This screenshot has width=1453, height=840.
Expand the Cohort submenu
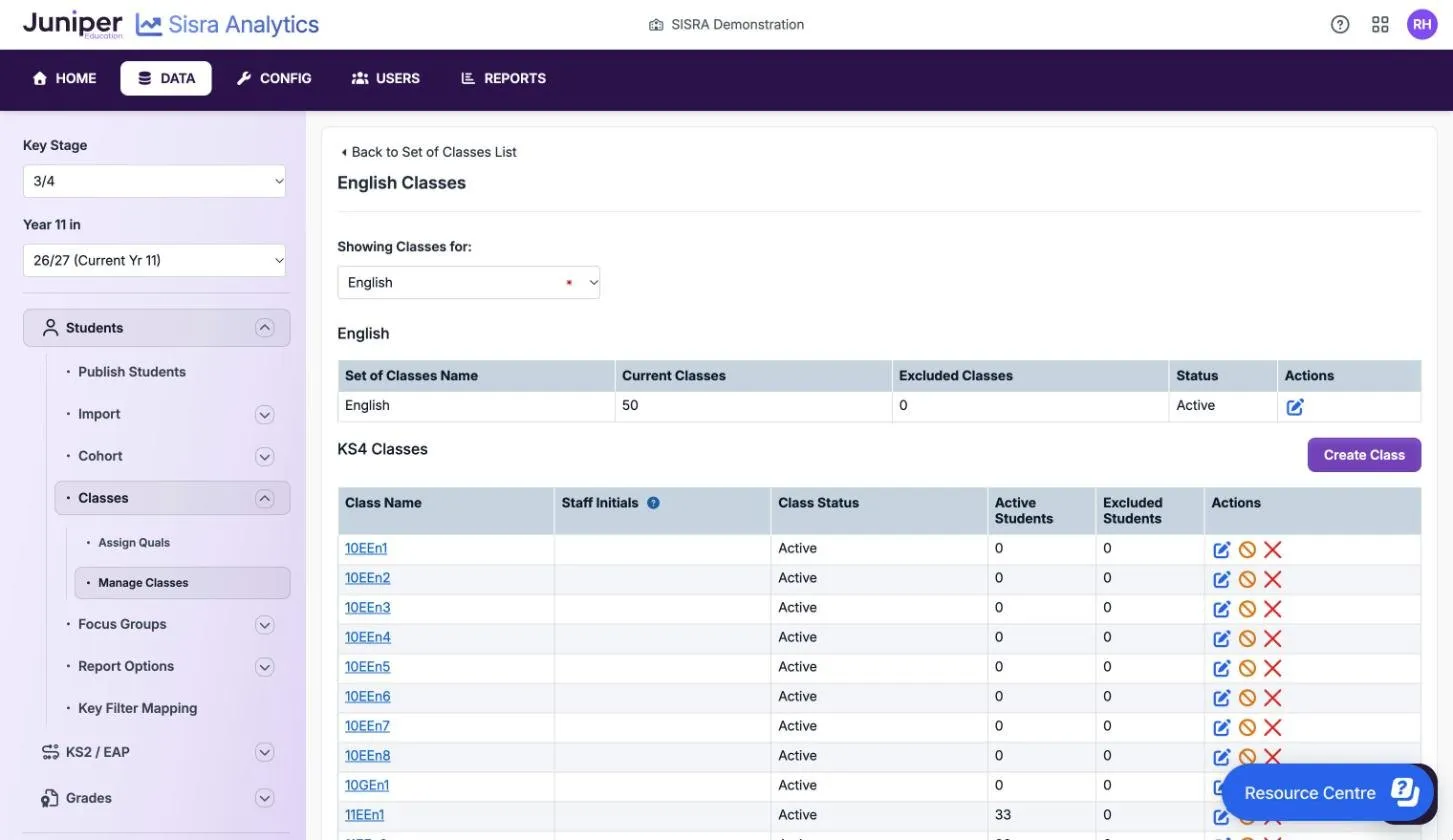click(264, 456)
